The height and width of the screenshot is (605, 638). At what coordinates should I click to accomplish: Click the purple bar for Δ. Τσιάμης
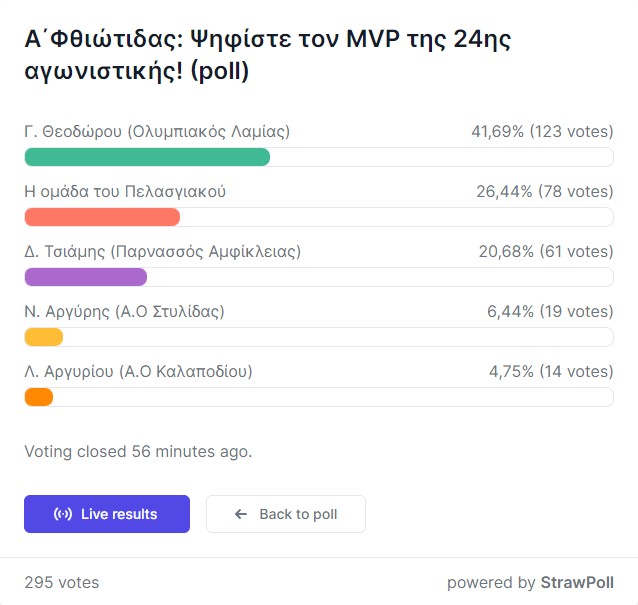point(86,277)
